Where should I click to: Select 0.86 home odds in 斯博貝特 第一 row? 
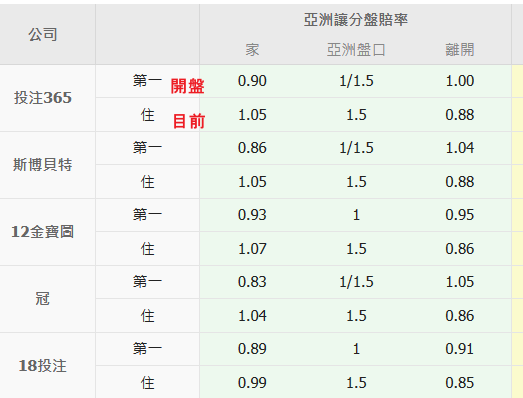tap(252, 148)
